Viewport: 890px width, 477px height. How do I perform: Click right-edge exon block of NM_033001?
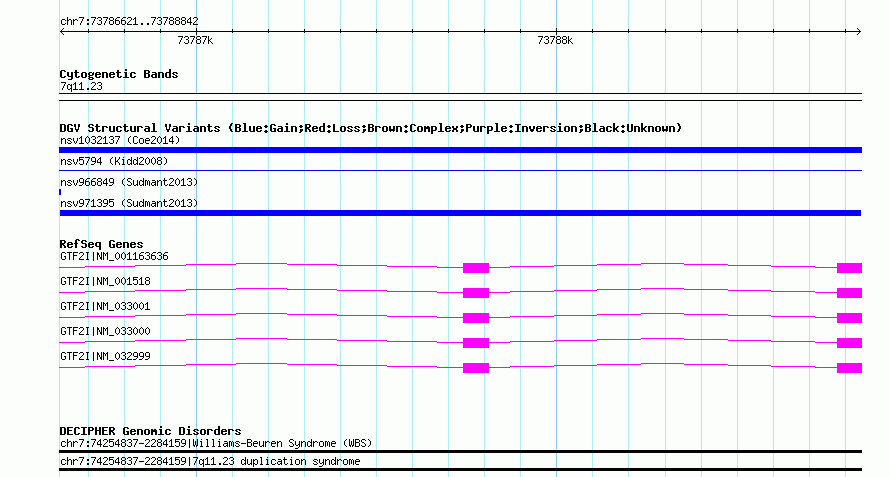coord(849,318)
